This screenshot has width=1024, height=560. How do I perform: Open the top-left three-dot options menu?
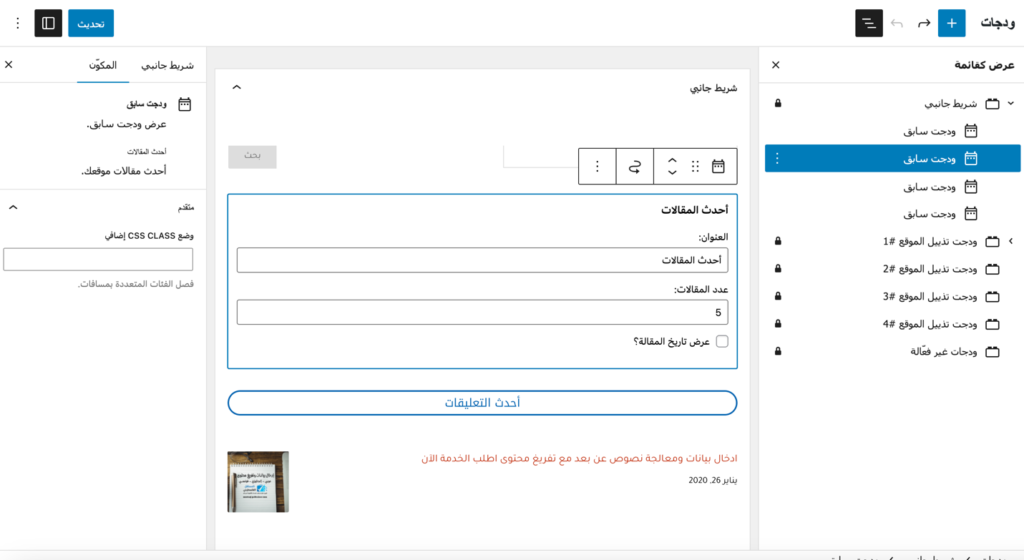[18, 23]
